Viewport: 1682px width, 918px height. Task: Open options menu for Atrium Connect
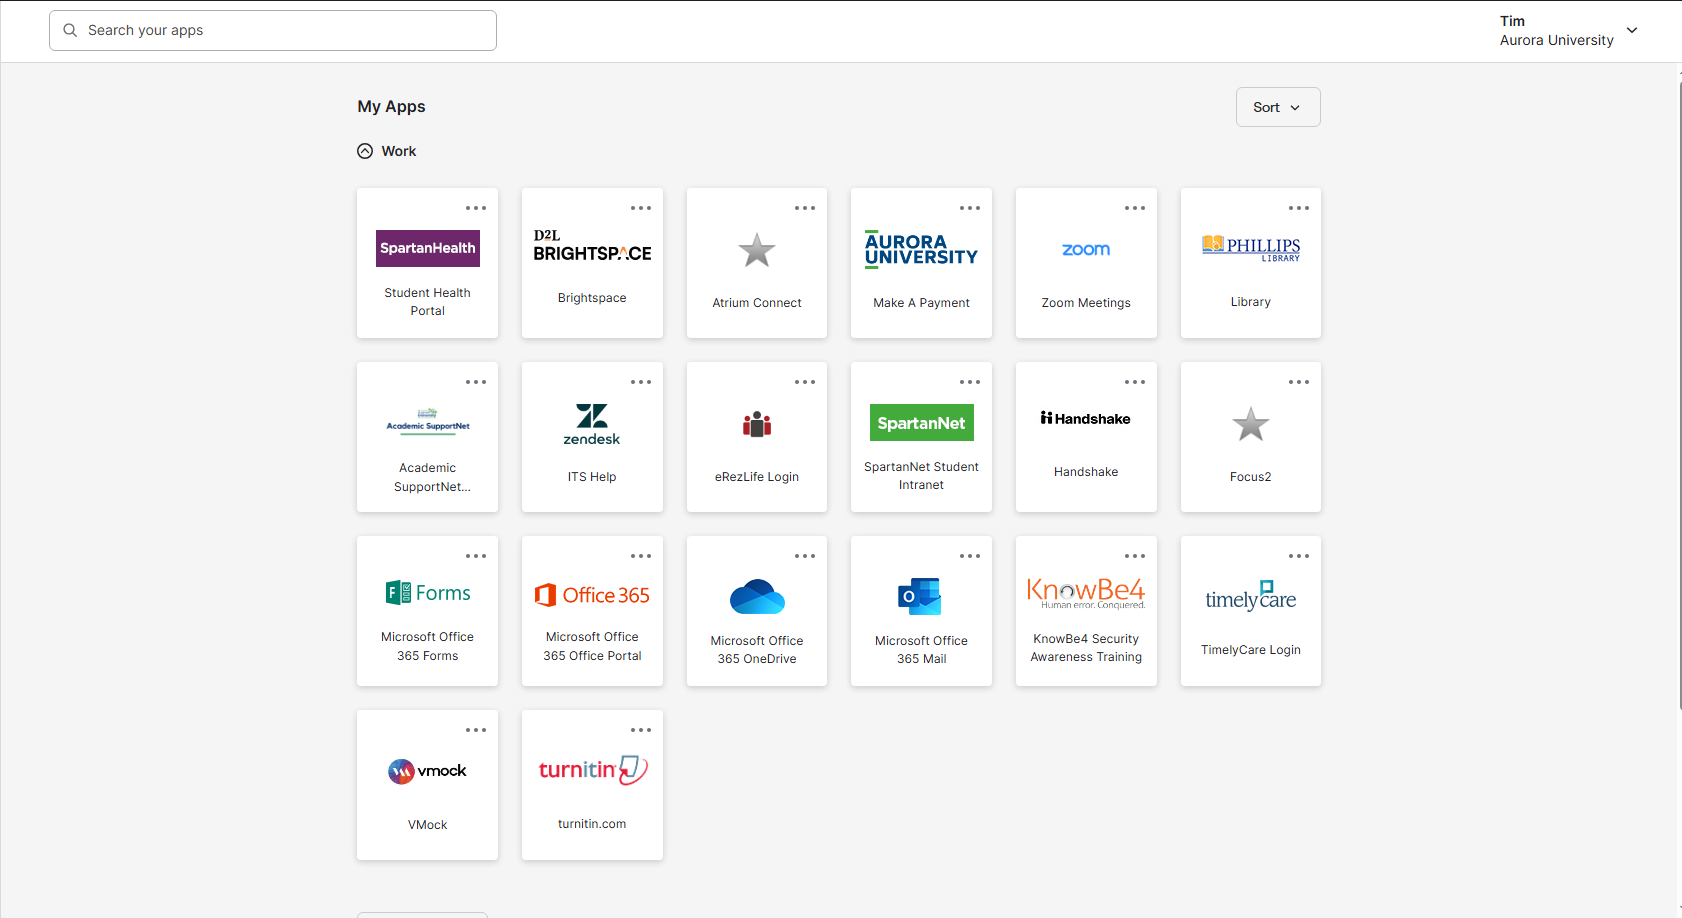pos(805,208)
